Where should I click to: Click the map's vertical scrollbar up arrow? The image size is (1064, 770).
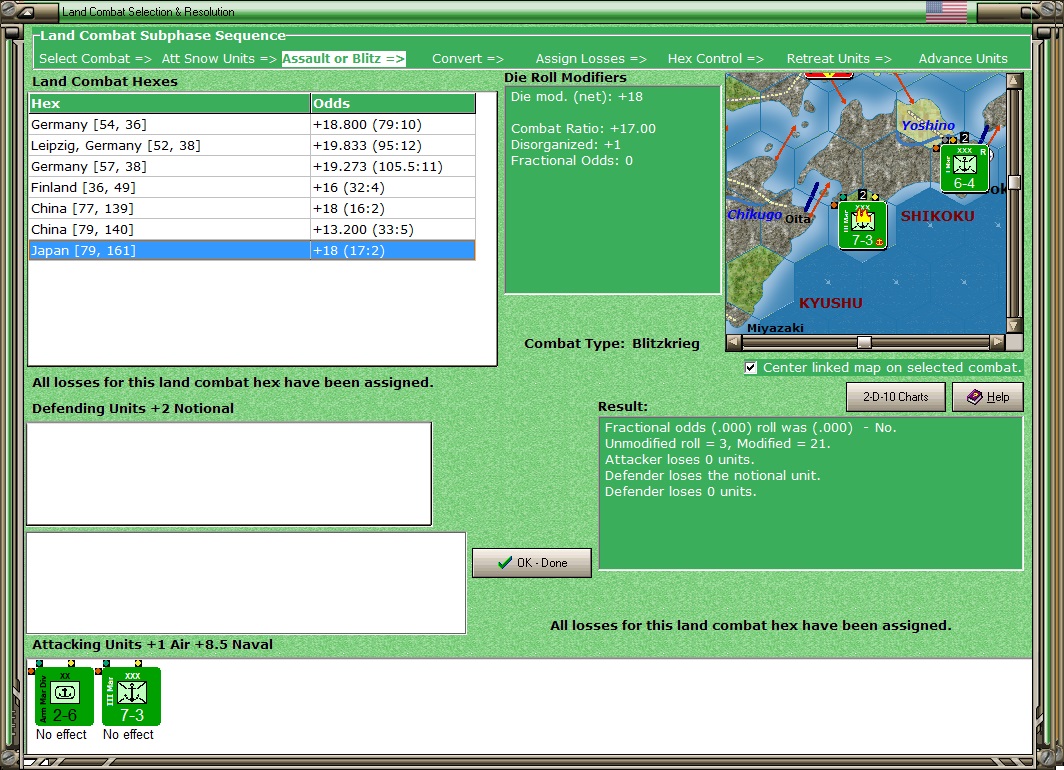[1014, 81]
